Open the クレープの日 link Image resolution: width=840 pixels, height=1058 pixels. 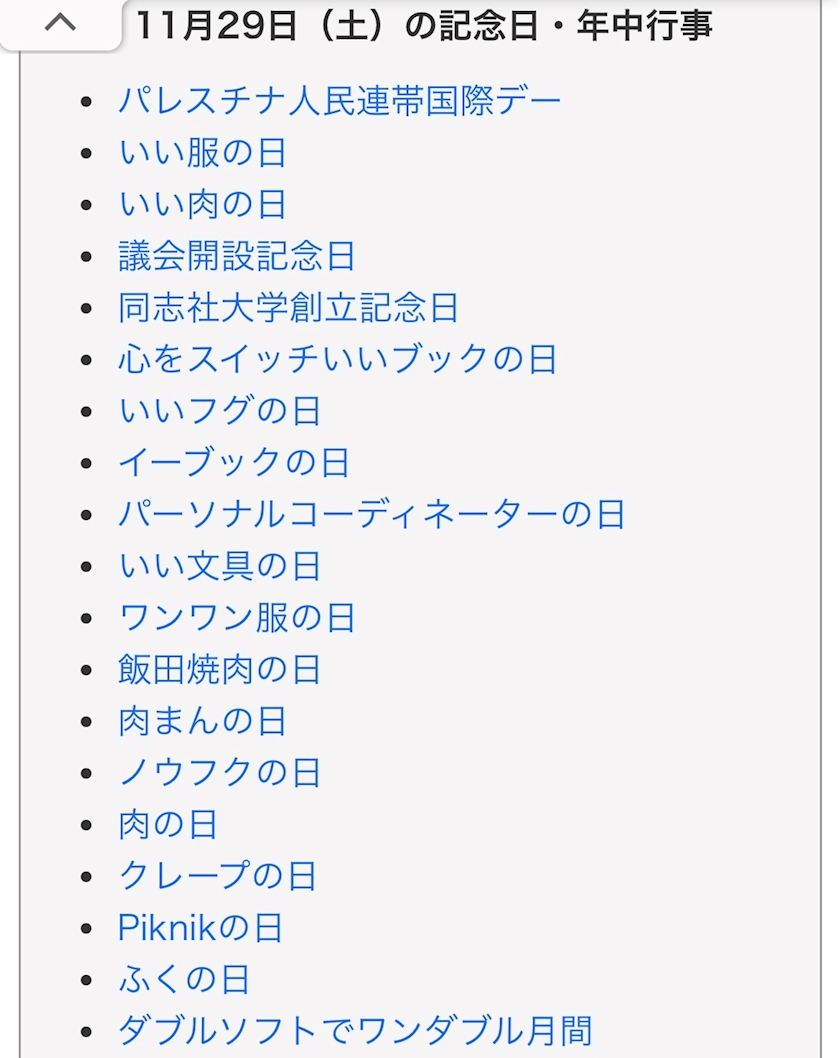pyautogui.click(x=217, y=877)
